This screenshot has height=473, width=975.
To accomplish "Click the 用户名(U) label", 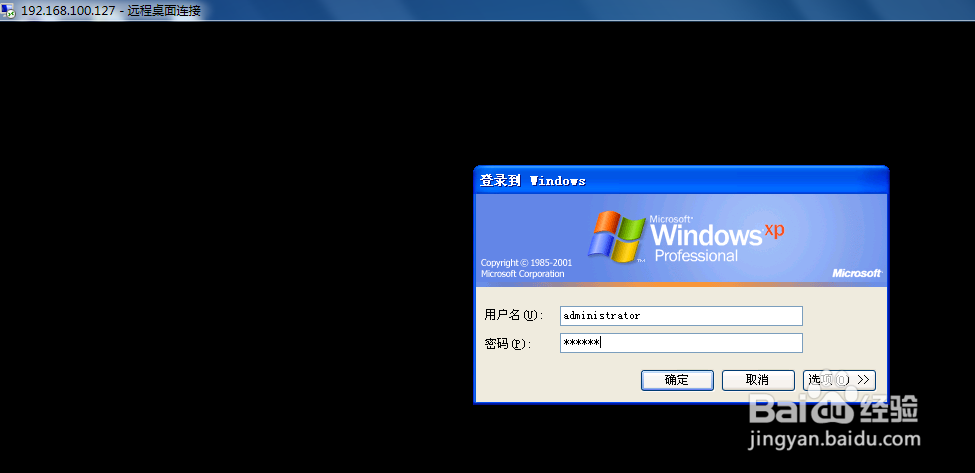I will [514, 315].
